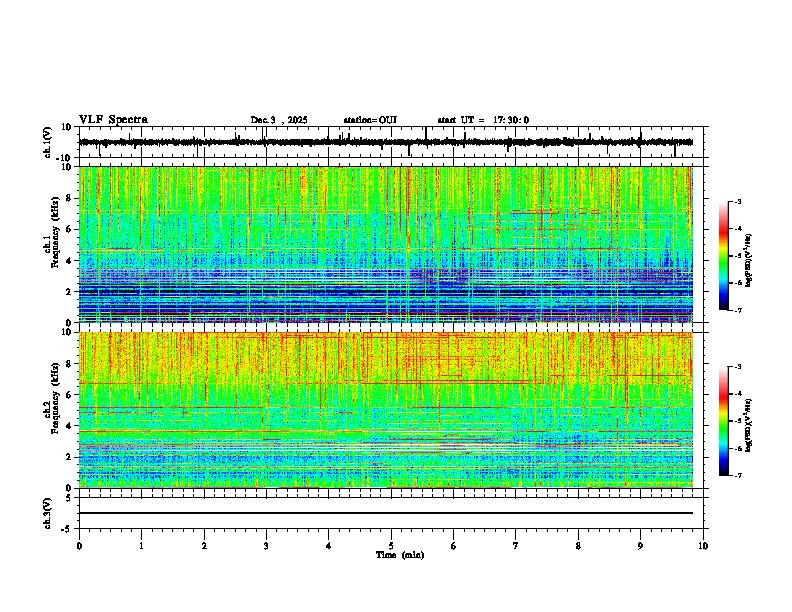Click the "10" label ending the time axis
This screenshot has height=612, width=792.
click(703, 546)
